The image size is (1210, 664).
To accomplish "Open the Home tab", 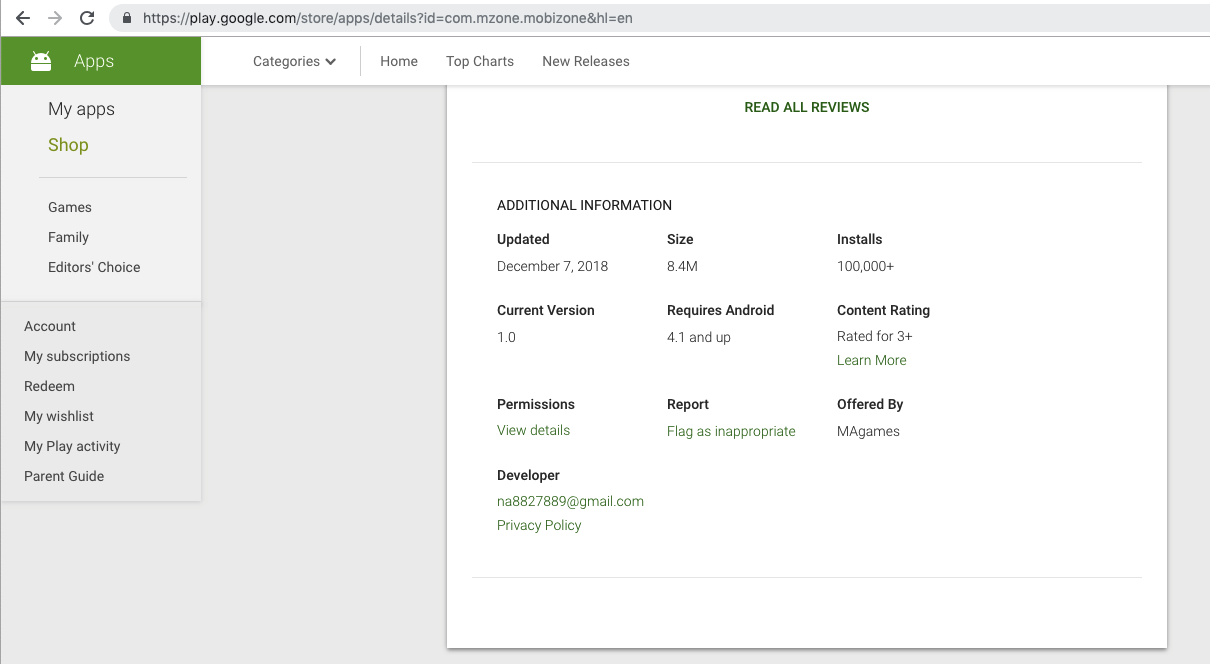I will tap(399, 61).
